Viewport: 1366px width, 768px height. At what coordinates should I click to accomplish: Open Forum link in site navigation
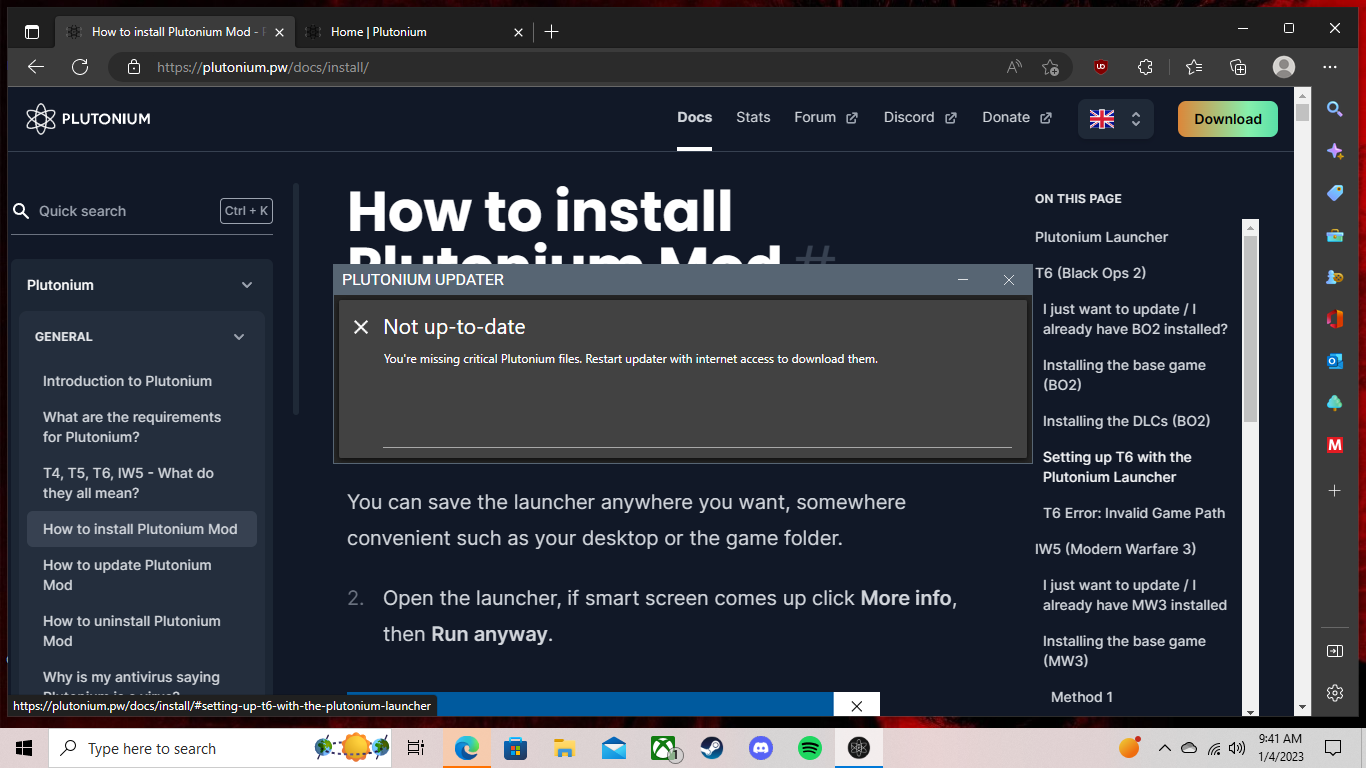826,117
